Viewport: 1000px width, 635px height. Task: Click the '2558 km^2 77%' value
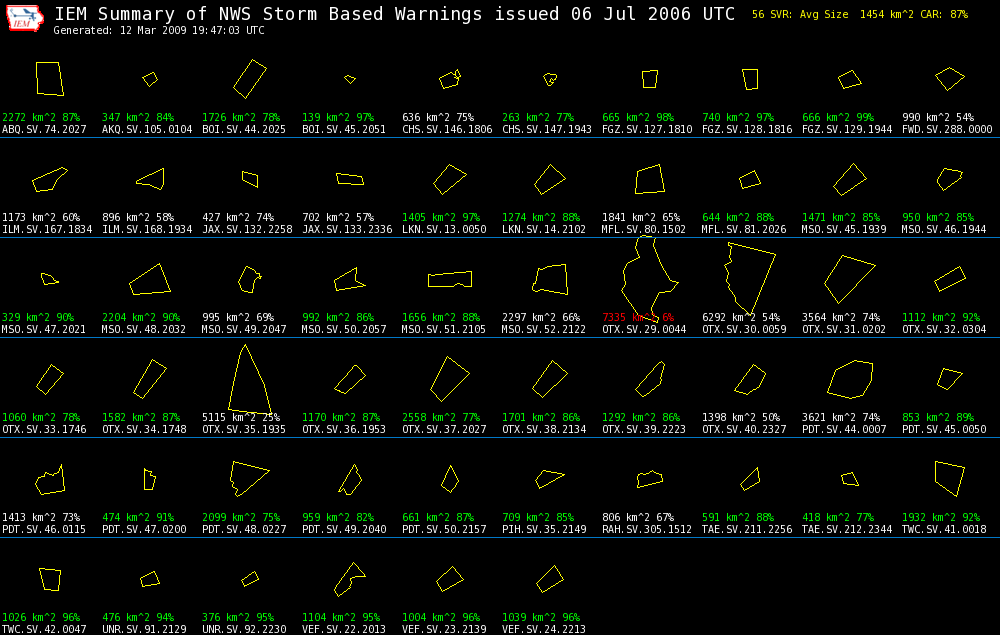441,418
